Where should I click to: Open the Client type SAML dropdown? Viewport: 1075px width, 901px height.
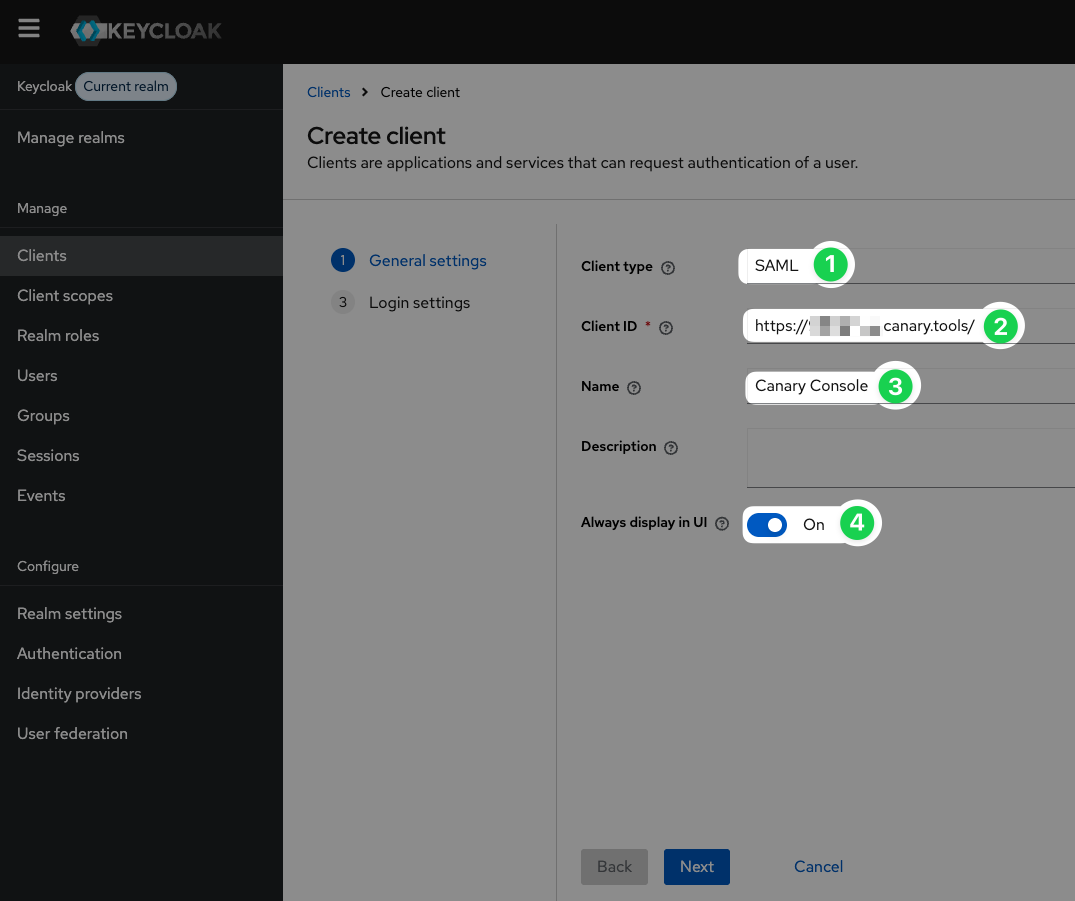click(x=910, y=266)
